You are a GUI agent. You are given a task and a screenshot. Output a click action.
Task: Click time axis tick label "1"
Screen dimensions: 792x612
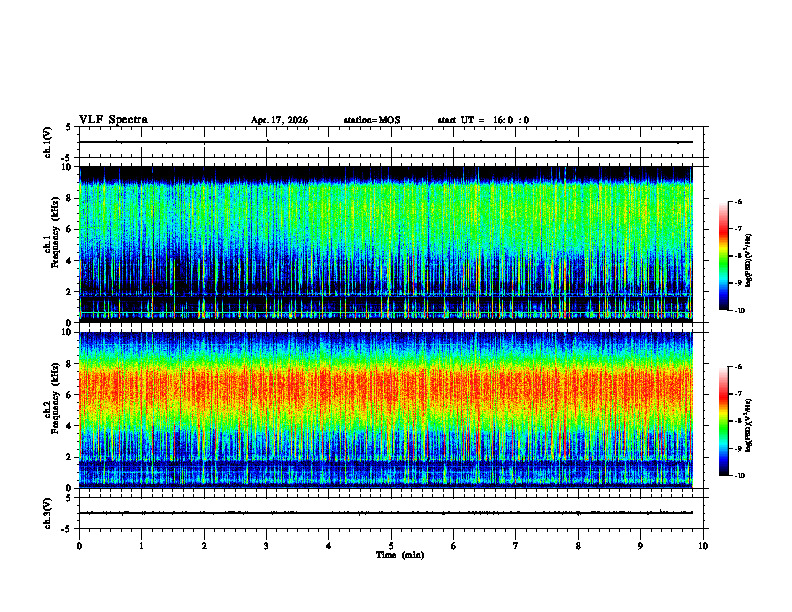click(x=141, y=546)
